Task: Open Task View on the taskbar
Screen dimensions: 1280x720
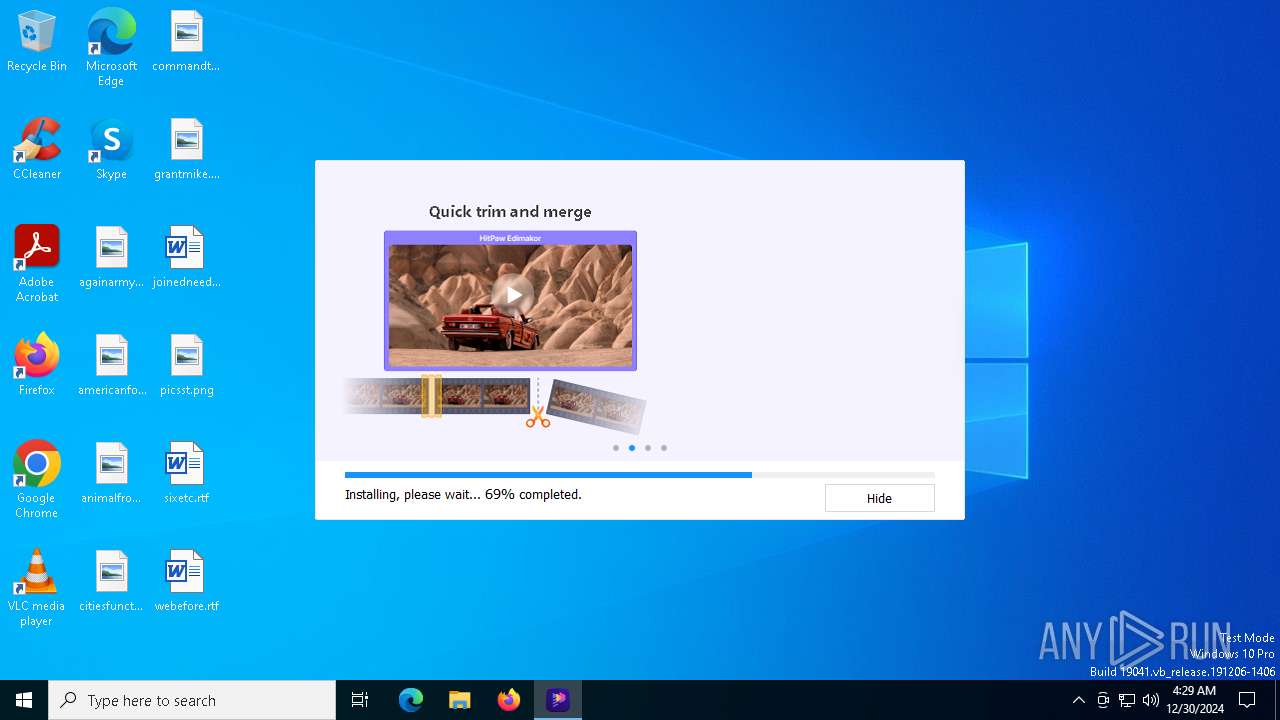Action: click(x=360, y=700)
